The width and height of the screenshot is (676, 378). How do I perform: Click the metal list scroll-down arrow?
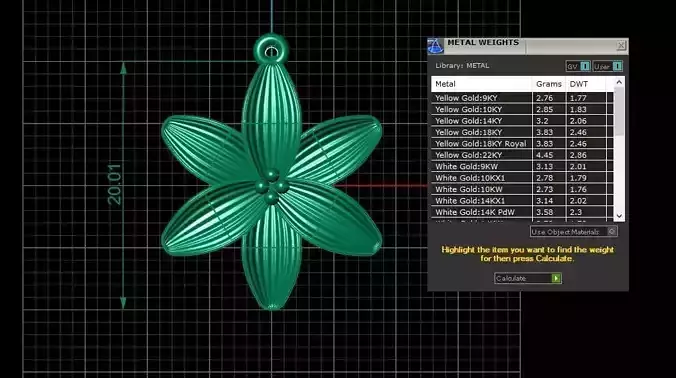point(619,216)
